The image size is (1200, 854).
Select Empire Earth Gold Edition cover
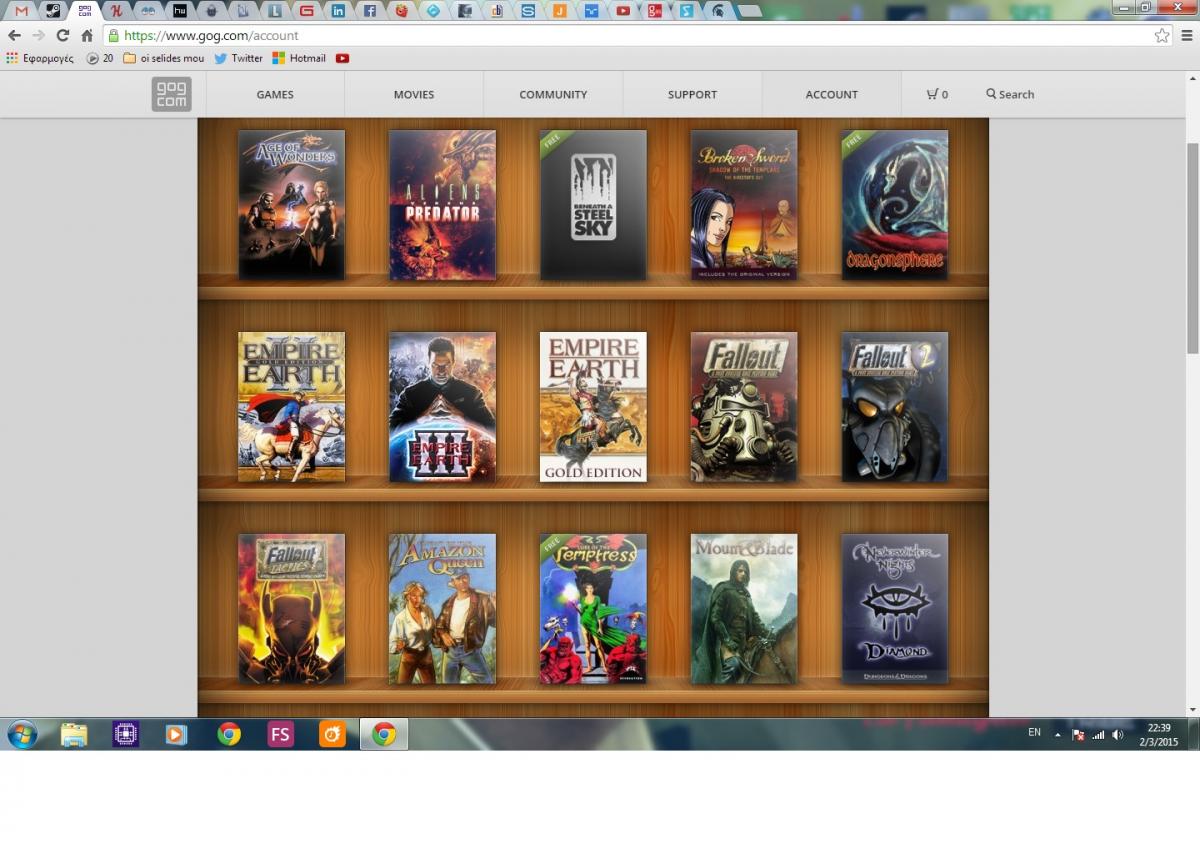pos(593,407)
